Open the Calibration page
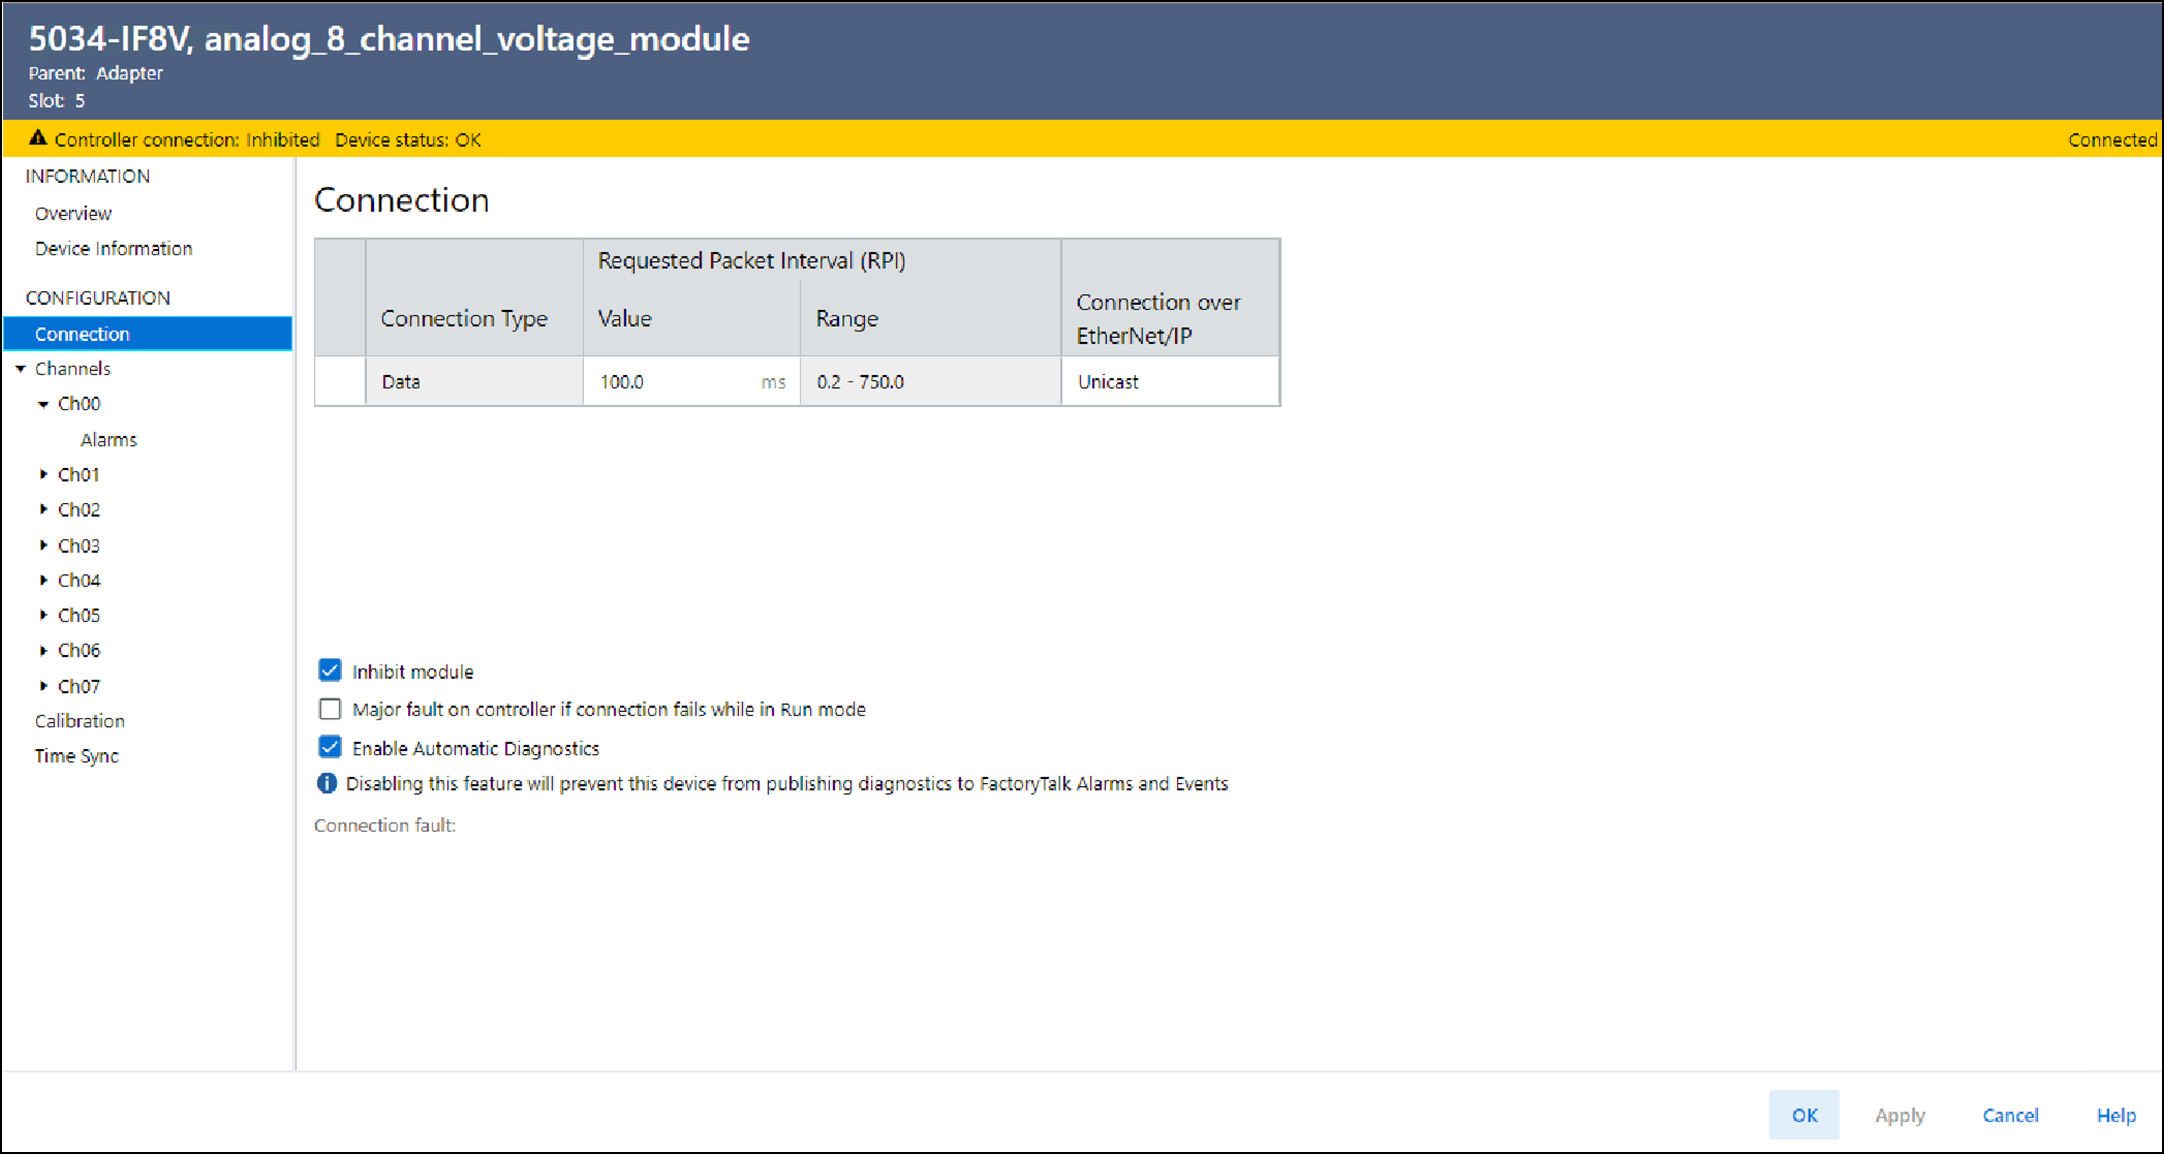2164x1154 pixels. 80,721
